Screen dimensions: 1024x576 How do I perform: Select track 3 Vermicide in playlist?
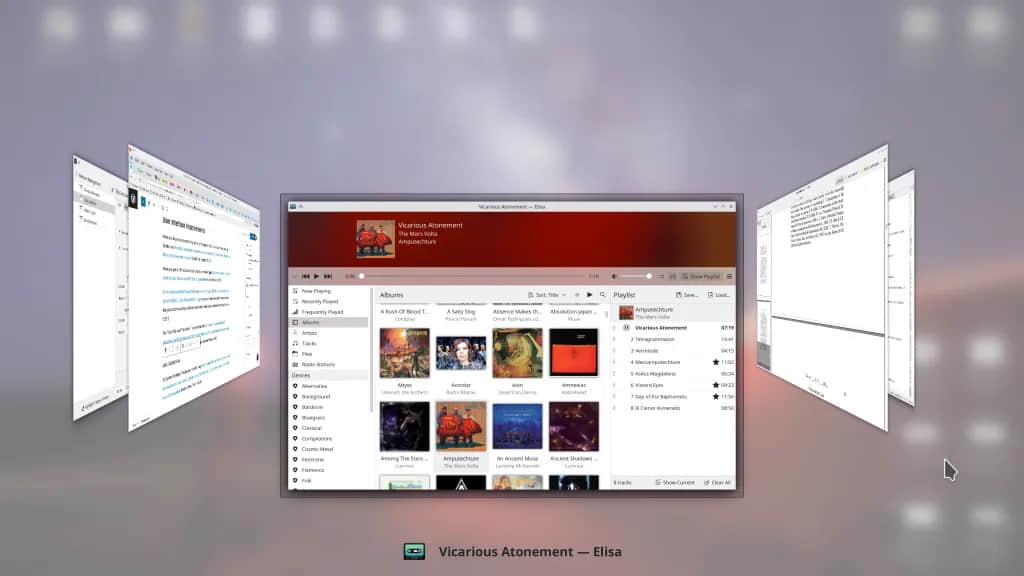673,351
